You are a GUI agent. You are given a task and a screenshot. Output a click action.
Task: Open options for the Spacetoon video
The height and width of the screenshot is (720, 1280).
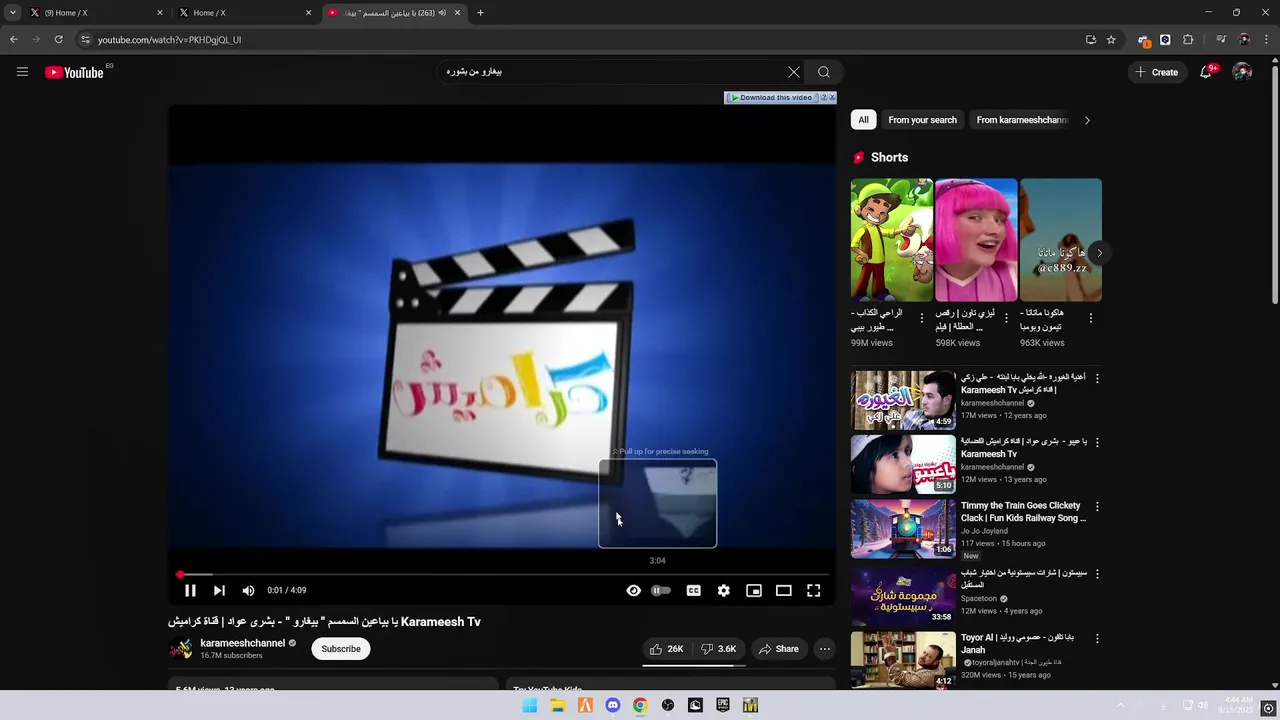[1097, 574]
